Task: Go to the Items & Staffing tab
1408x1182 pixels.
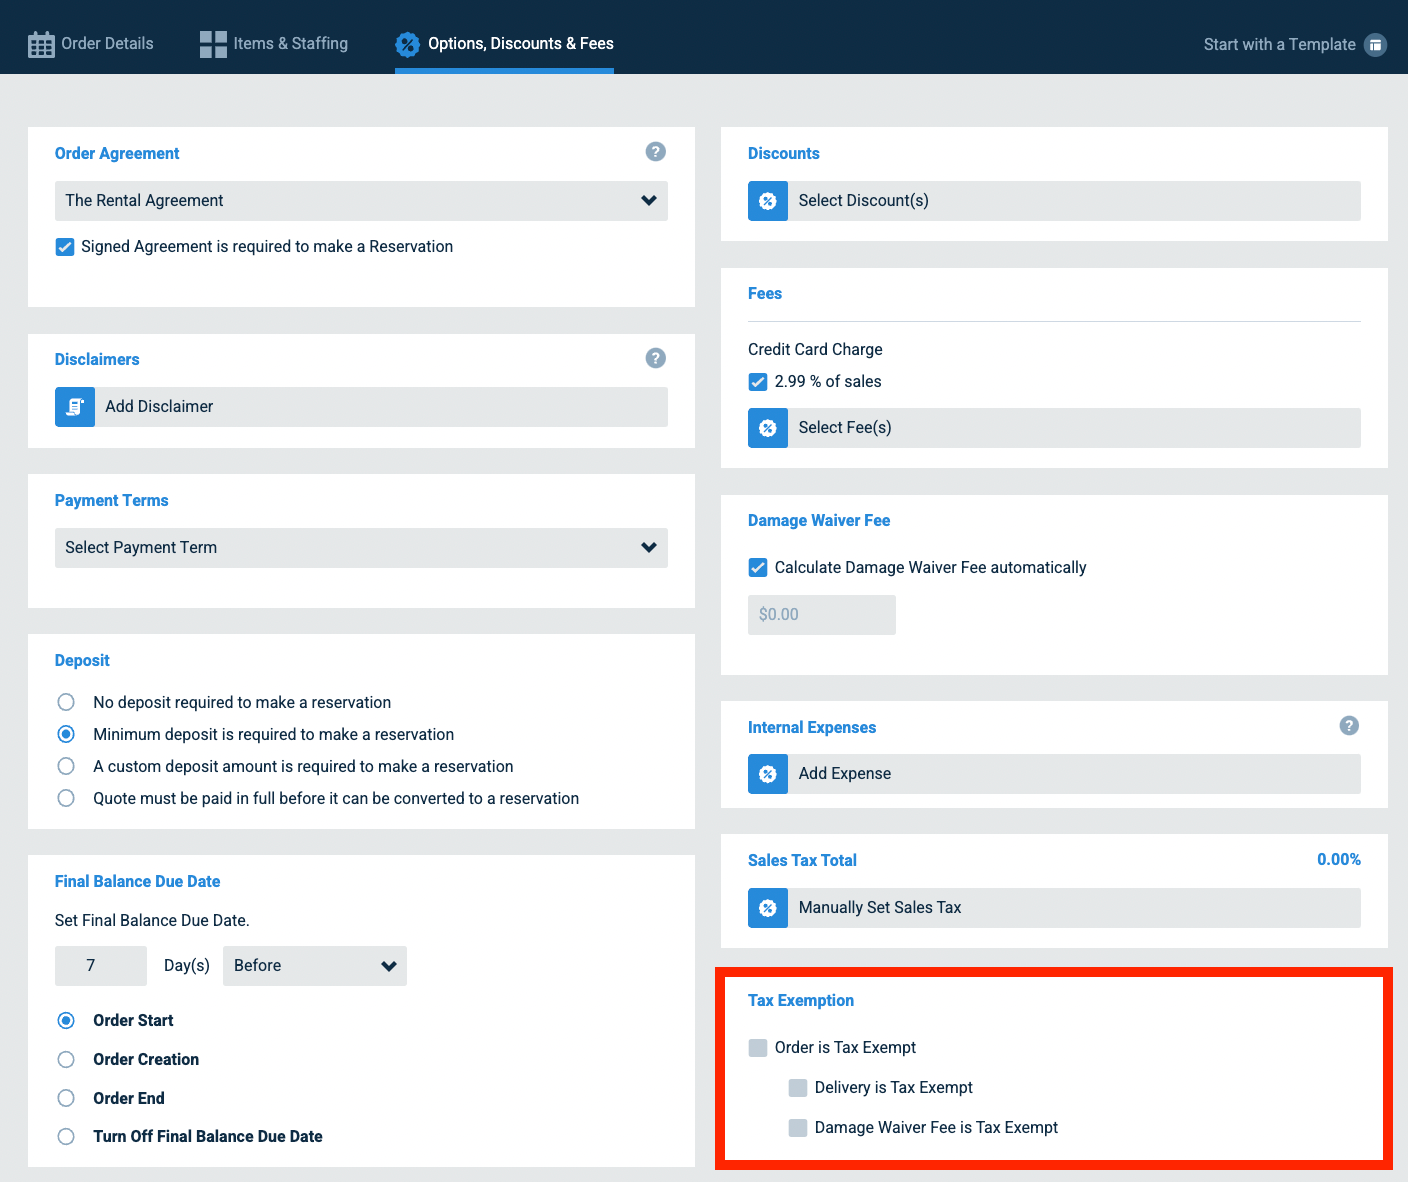Action: 274,44
